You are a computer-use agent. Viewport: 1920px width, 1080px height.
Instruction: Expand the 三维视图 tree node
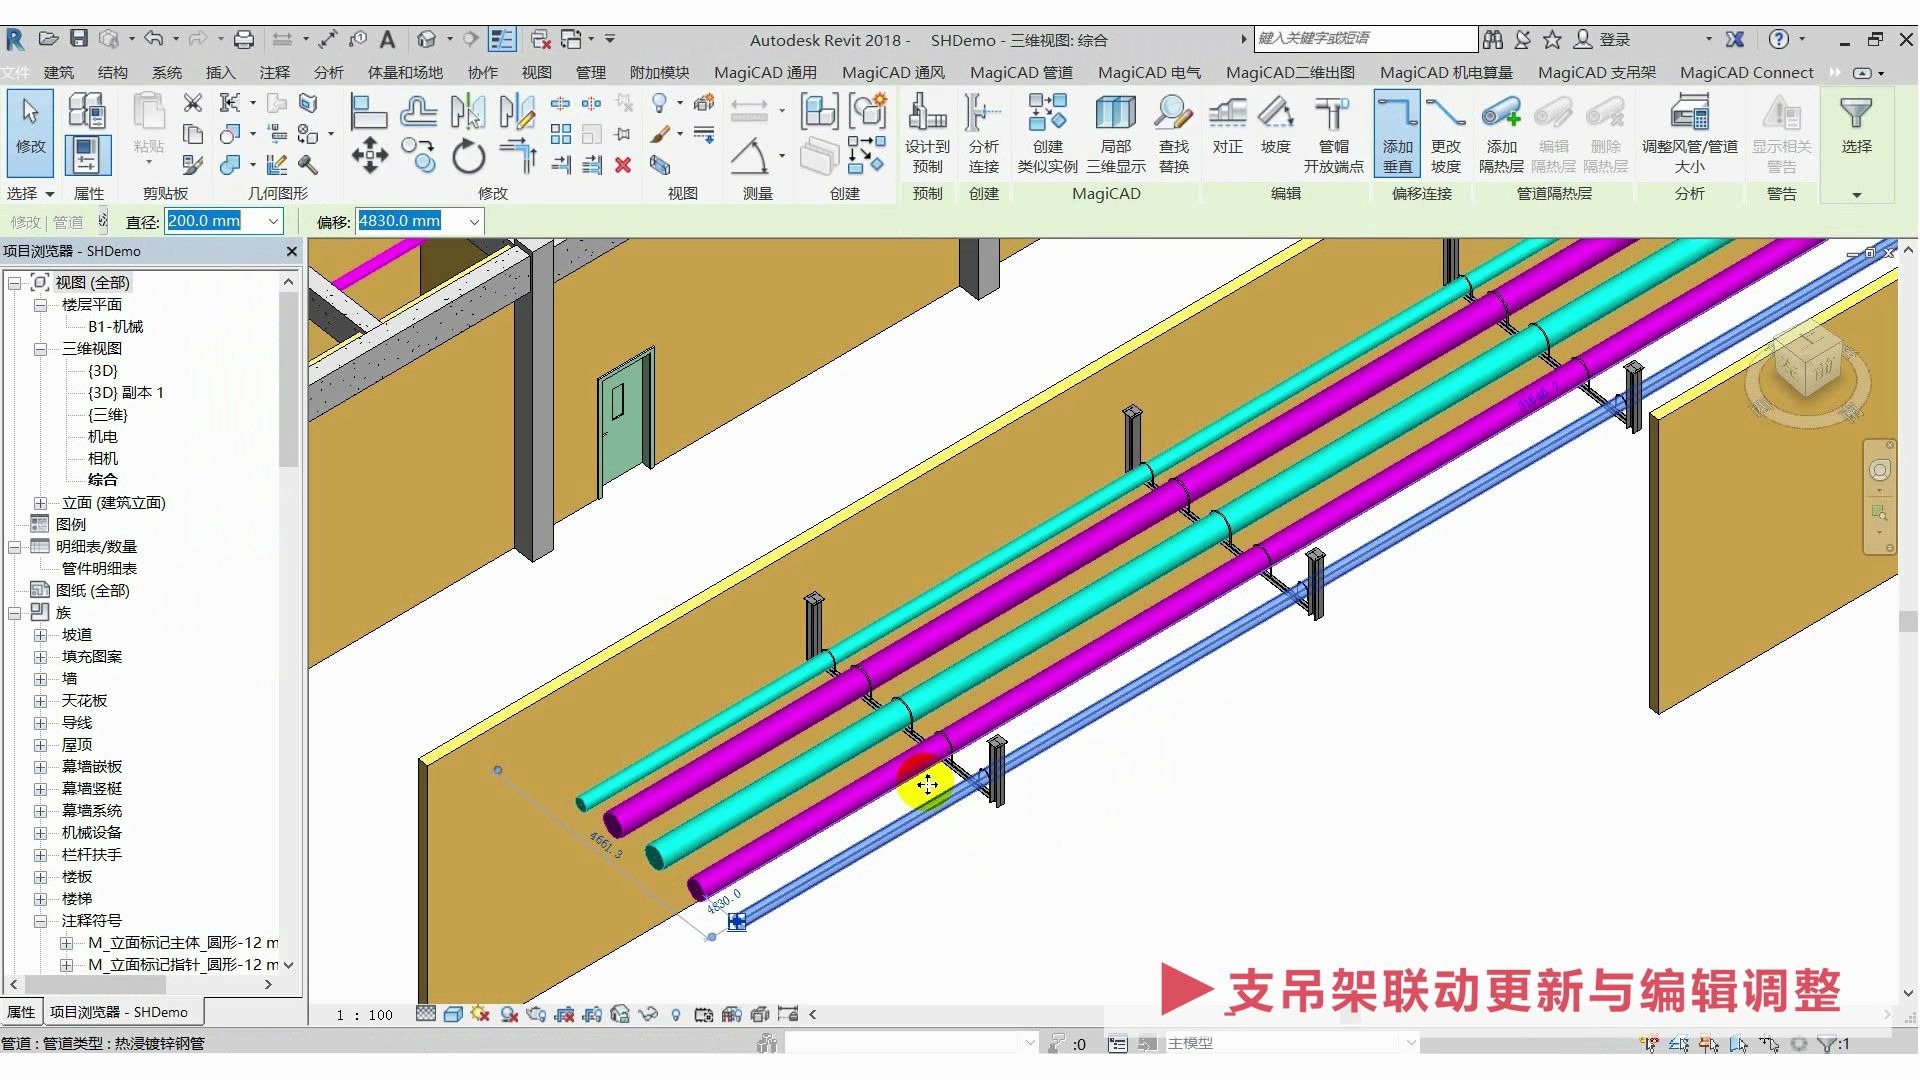pyautogui.click(x=40, y=348)
